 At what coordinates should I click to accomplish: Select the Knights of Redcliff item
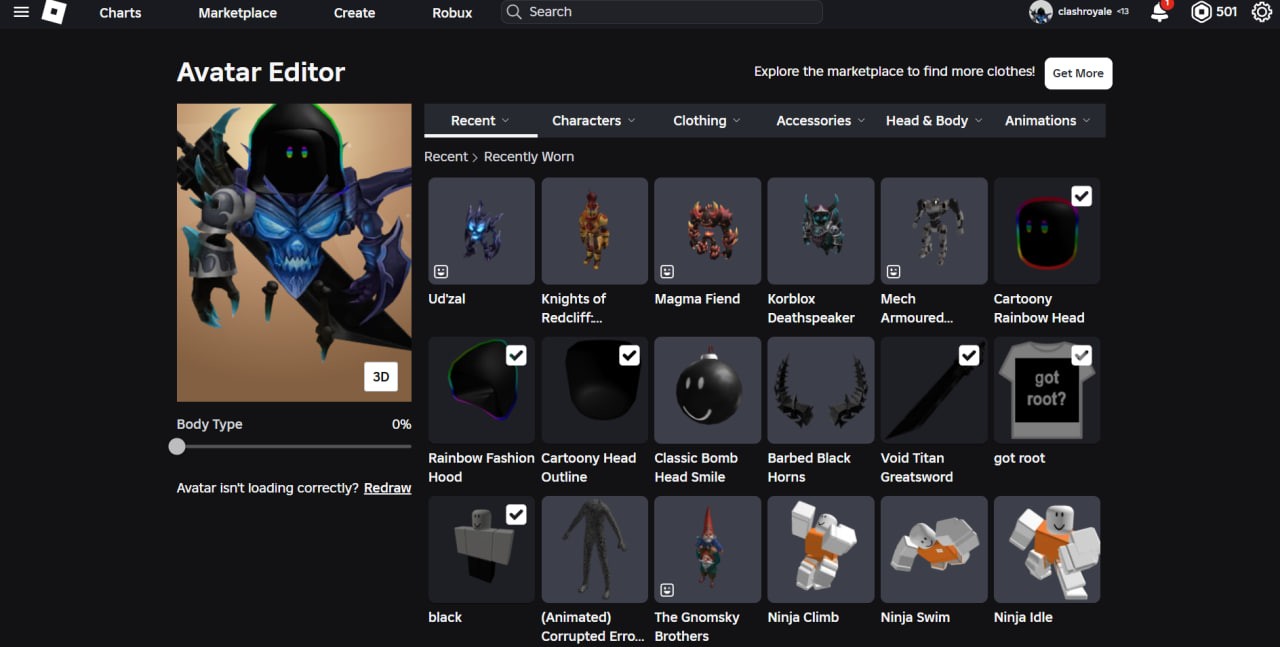(594, 231)
